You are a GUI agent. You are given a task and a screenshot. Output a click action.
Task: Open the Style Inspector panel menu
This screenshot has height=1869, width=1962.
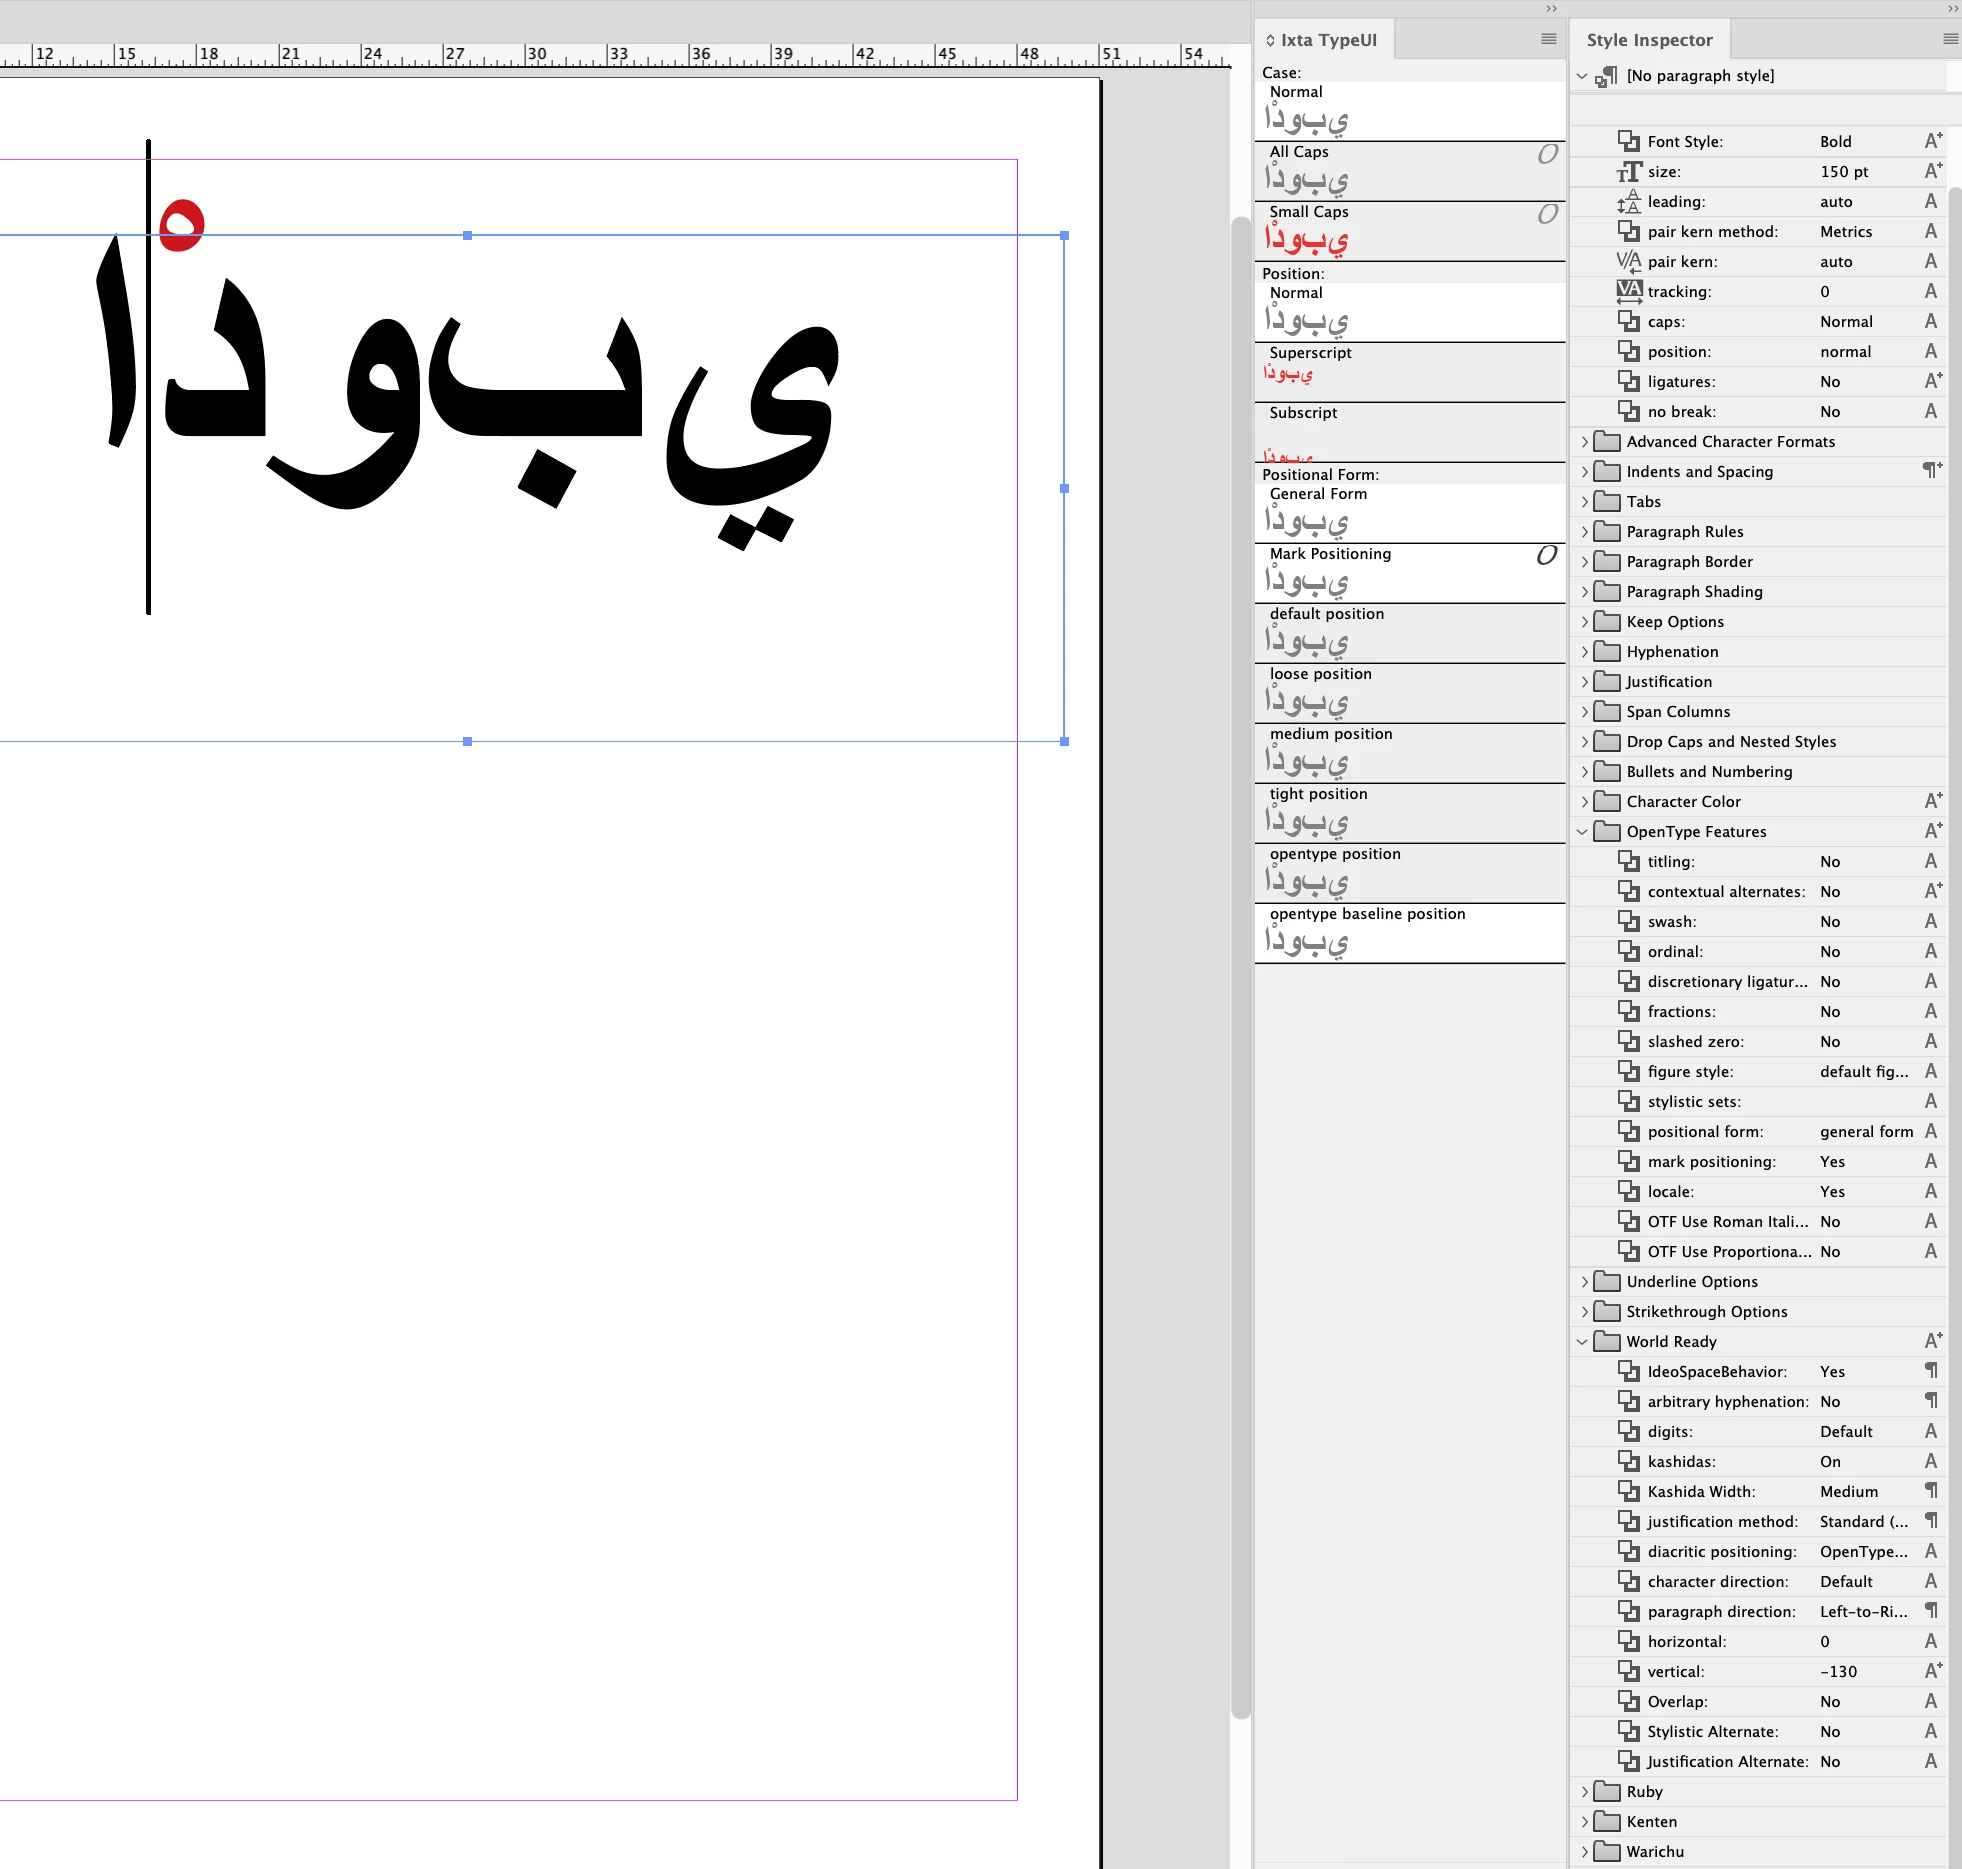pos(1949,39)
